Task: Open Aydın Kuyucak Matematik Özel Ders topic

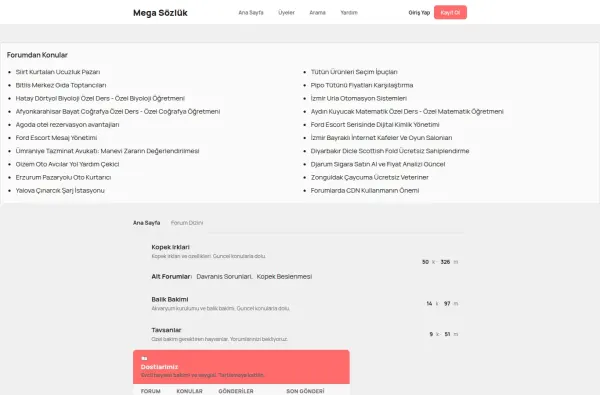Action: 407,111
